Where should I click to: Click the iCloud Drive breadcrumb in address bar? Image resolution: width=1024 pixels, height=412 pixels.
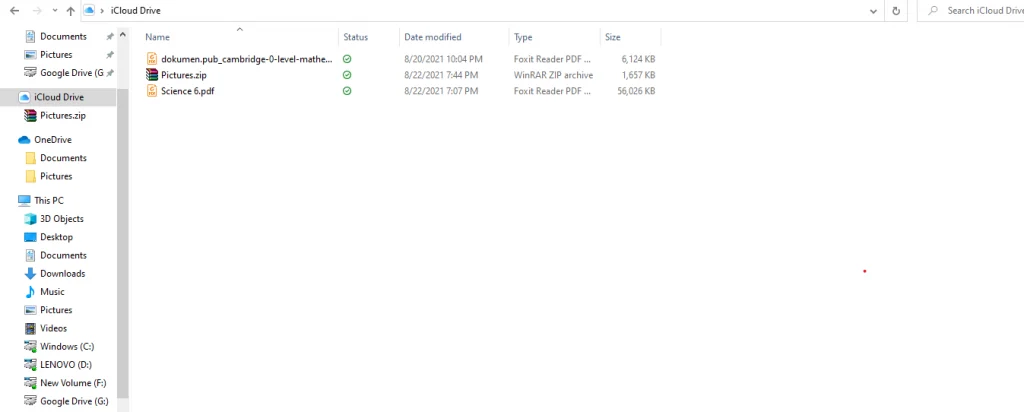[x=136, y=10]
